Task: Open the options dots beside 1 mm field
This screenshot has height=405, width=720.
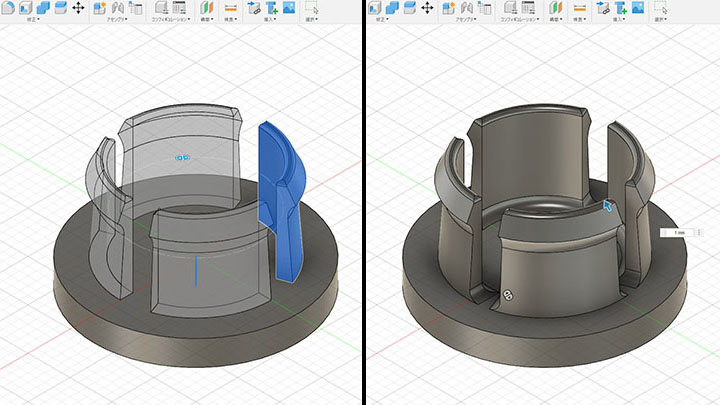Action: point(699,233)
